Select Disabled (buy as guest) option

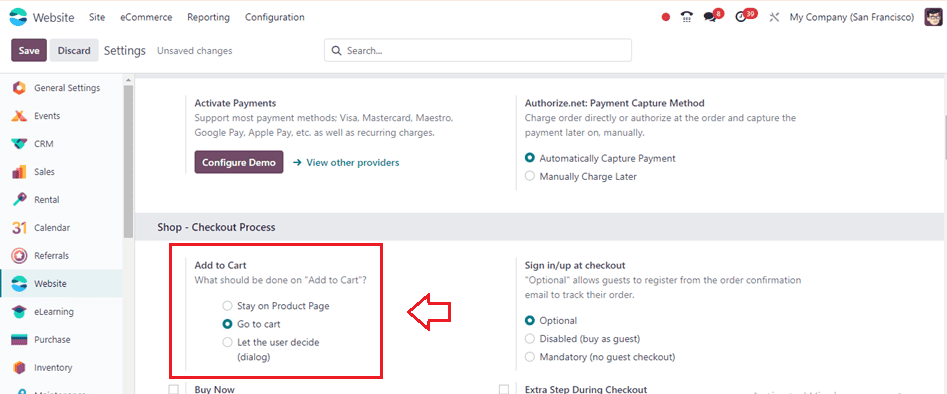click(530, 338)
